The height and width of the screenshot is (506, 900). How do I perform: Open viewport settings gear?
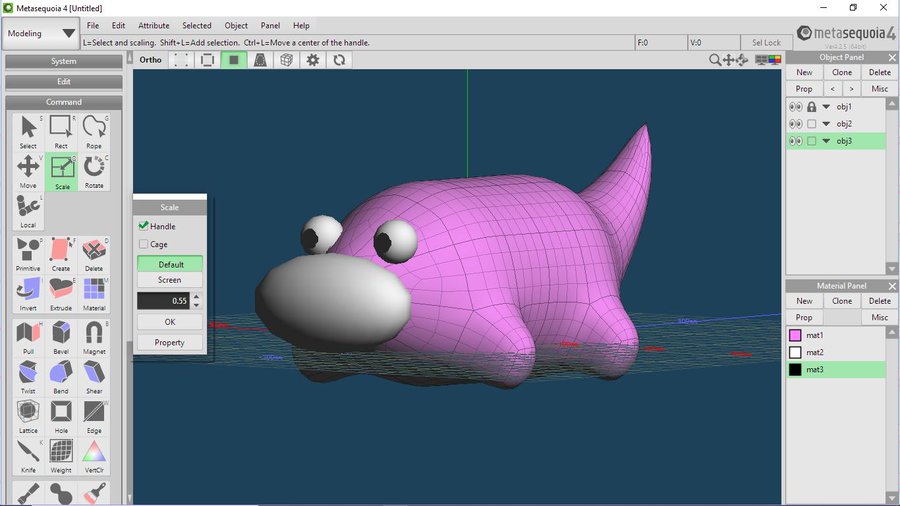coord(313,60)
